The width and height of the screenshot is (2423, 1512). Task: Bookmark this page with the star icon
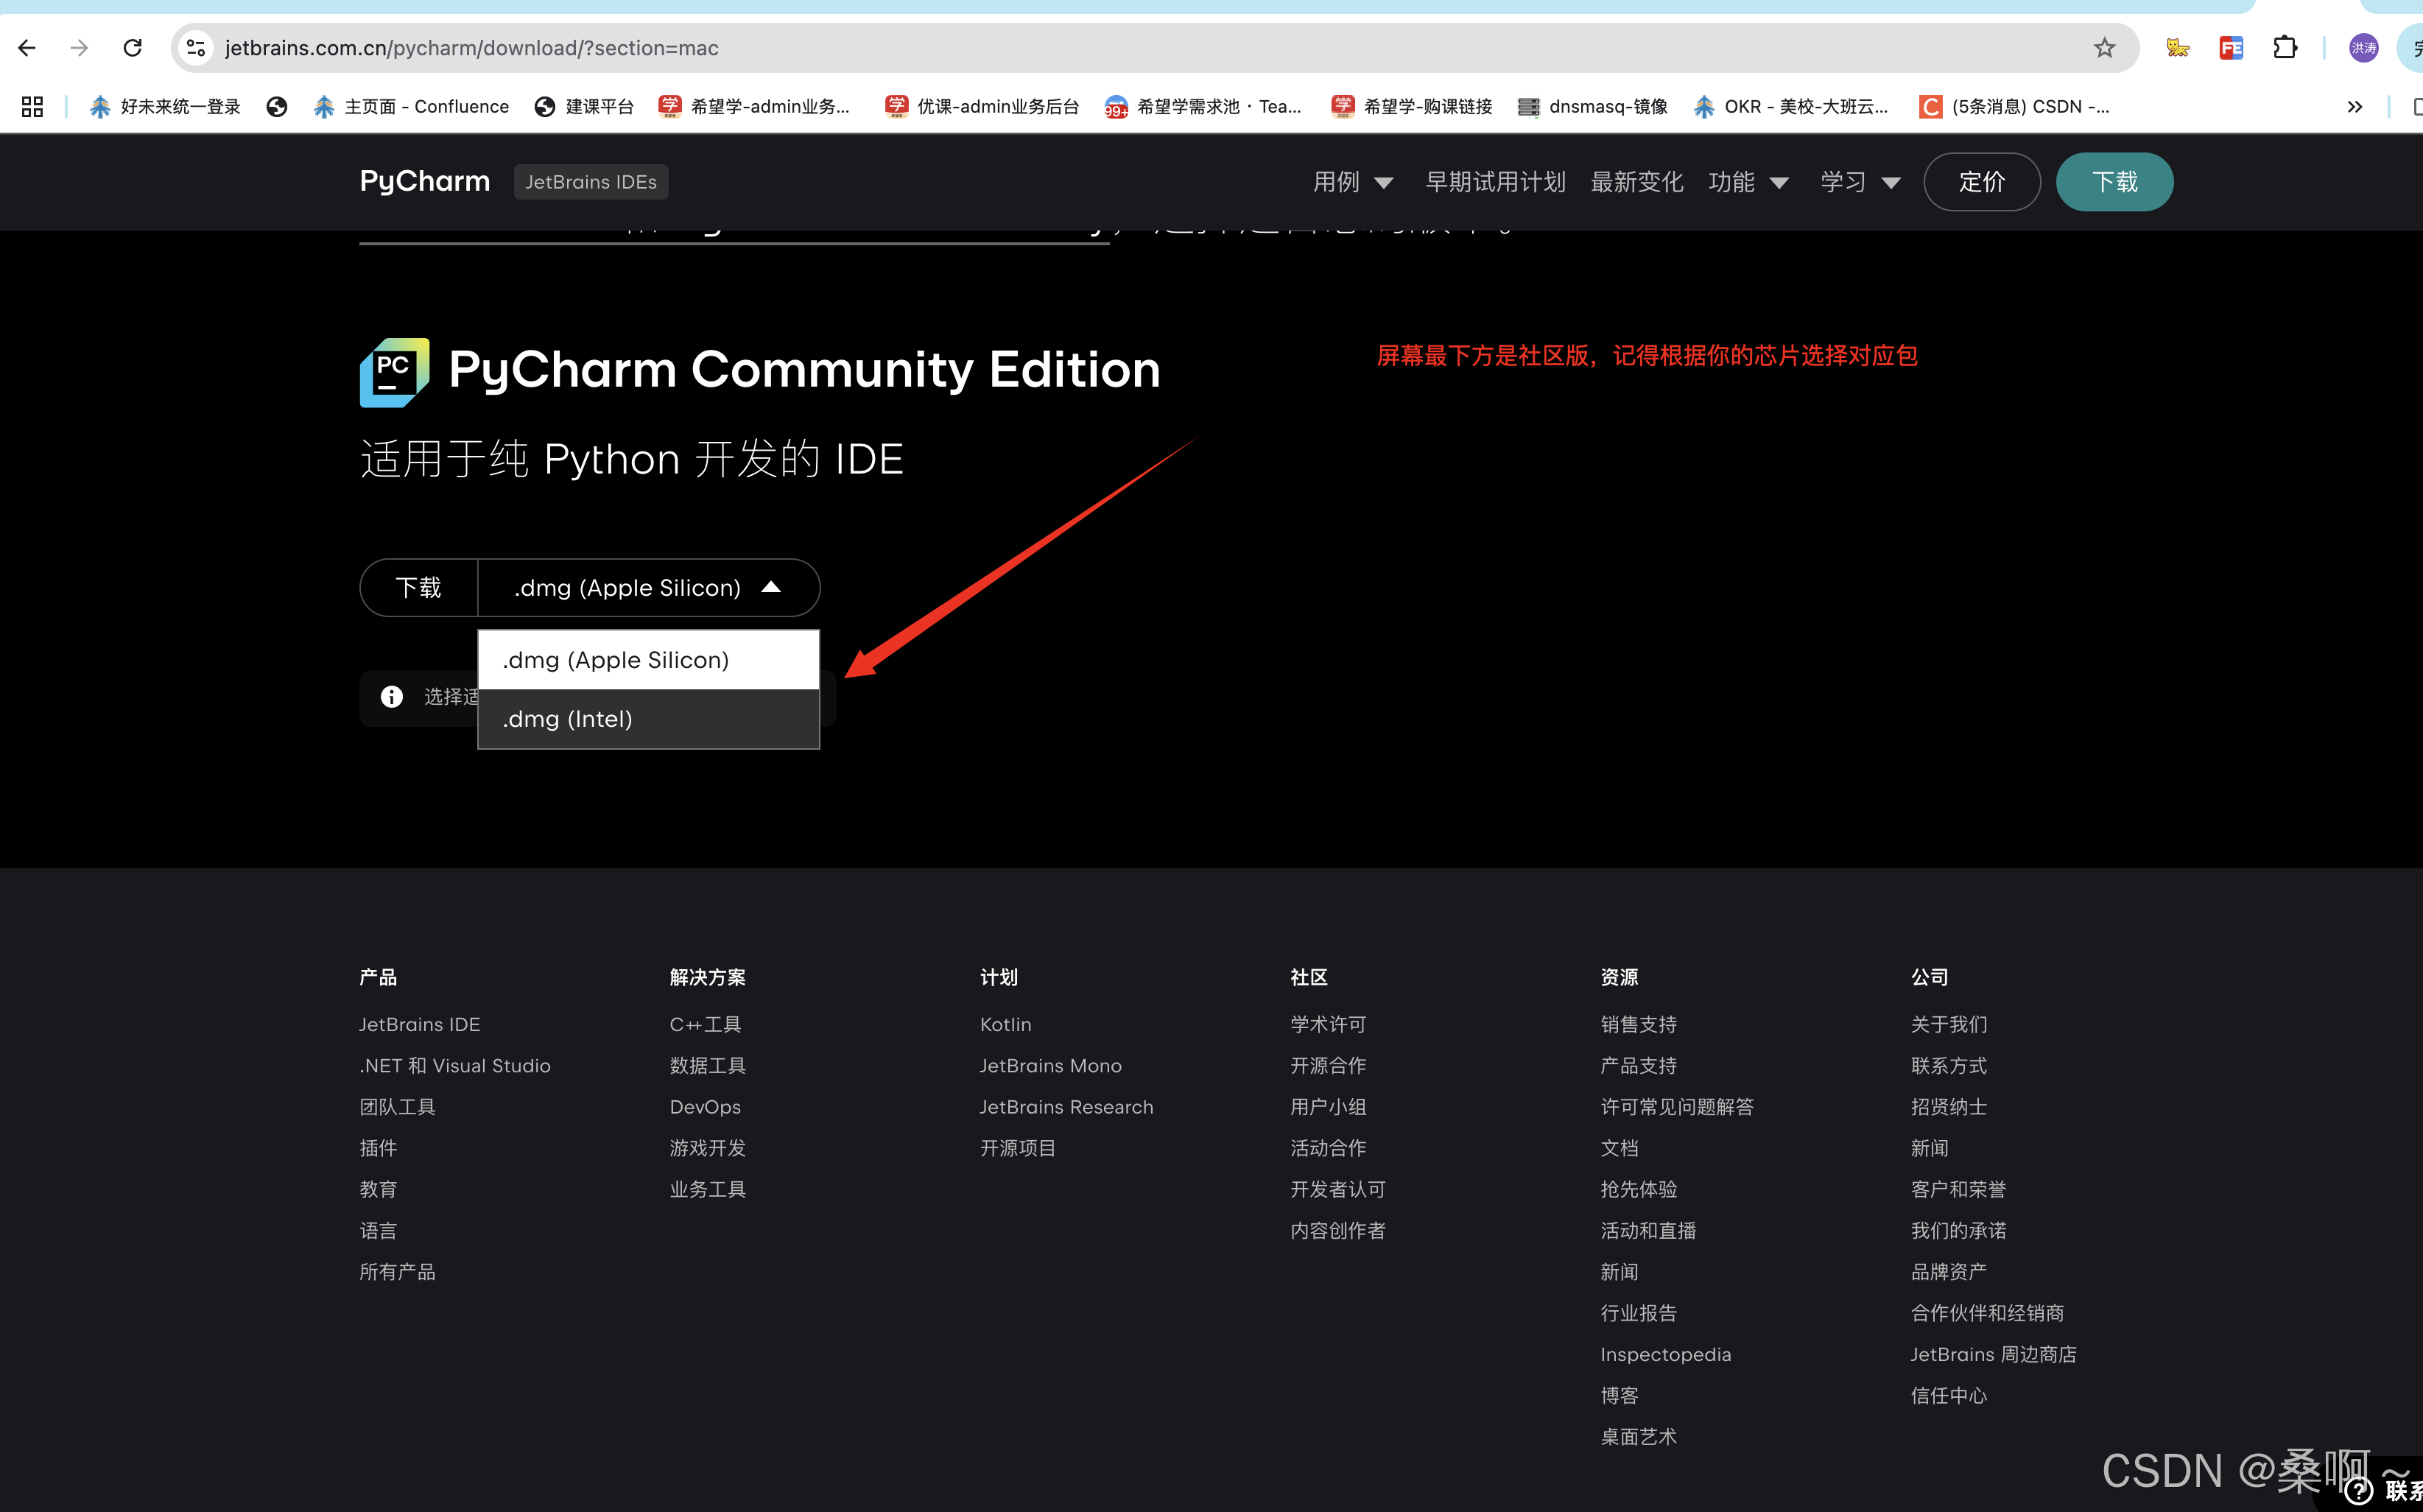click(x=2104, y=47)
